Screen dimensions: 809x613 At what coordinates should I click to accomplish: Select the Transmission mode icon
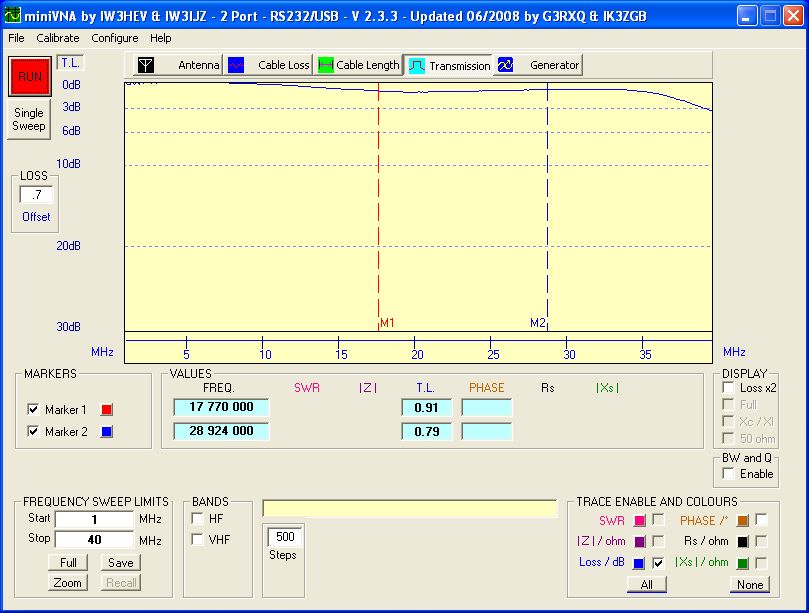point(417,66)
